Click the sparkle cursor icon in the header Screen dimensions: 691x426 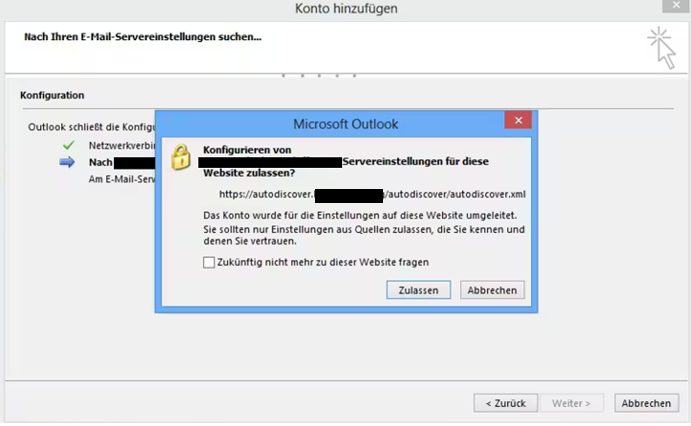[x=660, y=46]
